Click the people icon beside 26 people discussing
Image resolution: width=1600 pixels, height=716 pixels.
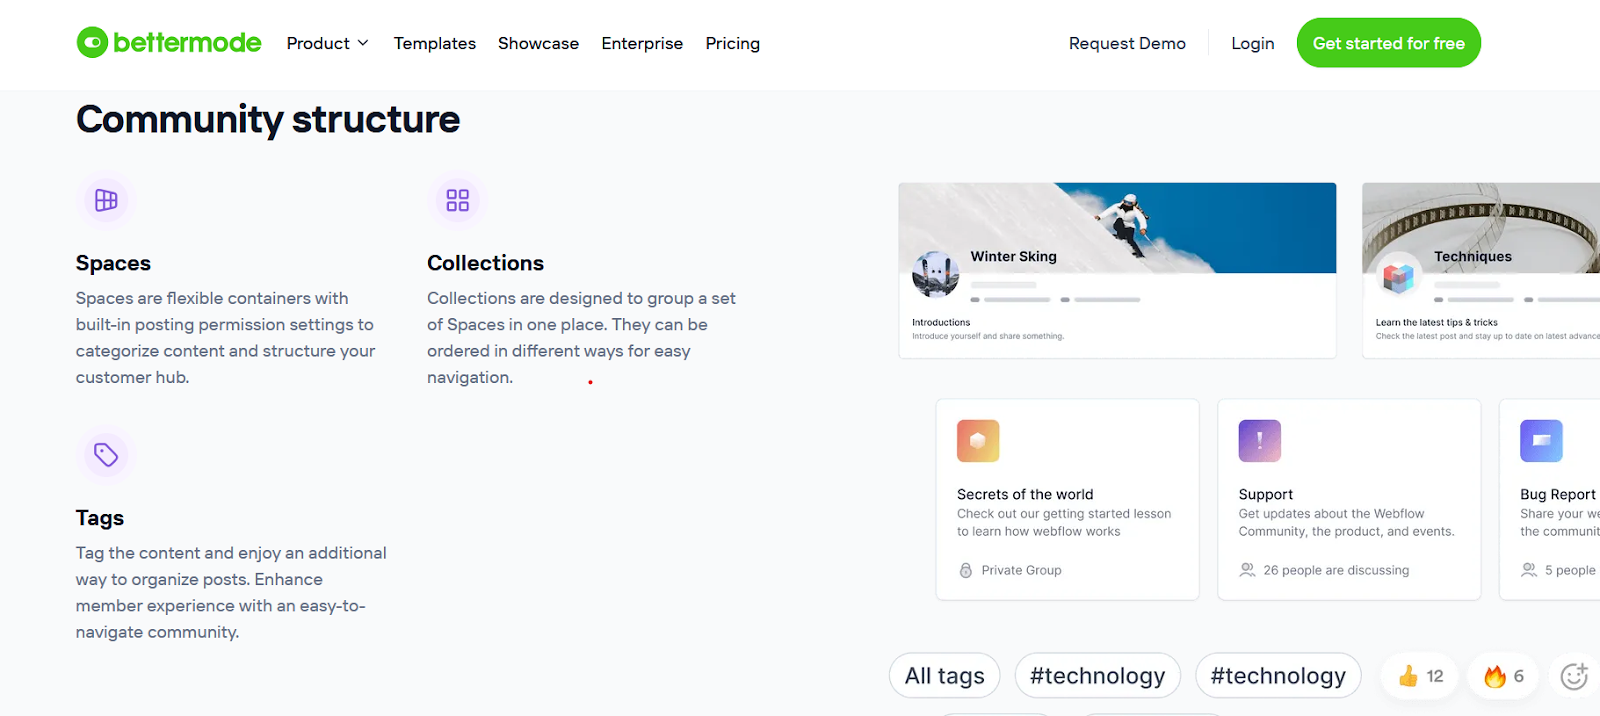pyautogui.click(x=1247, y=570)
